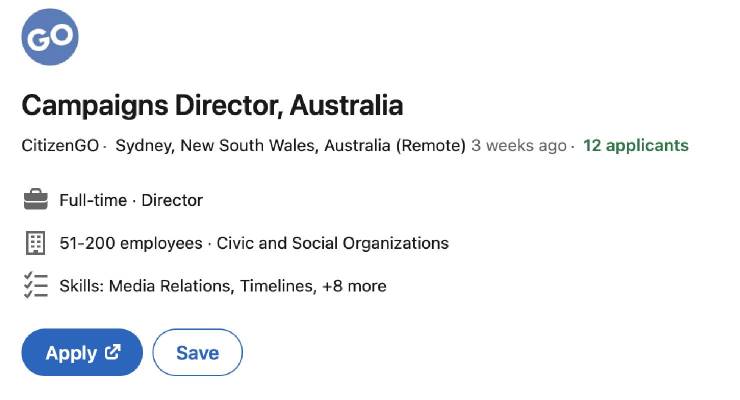Open the Campaigns Director, Australia job title
Image resolution: width=740 pixels, height=400 pixels.
(212, 104)
